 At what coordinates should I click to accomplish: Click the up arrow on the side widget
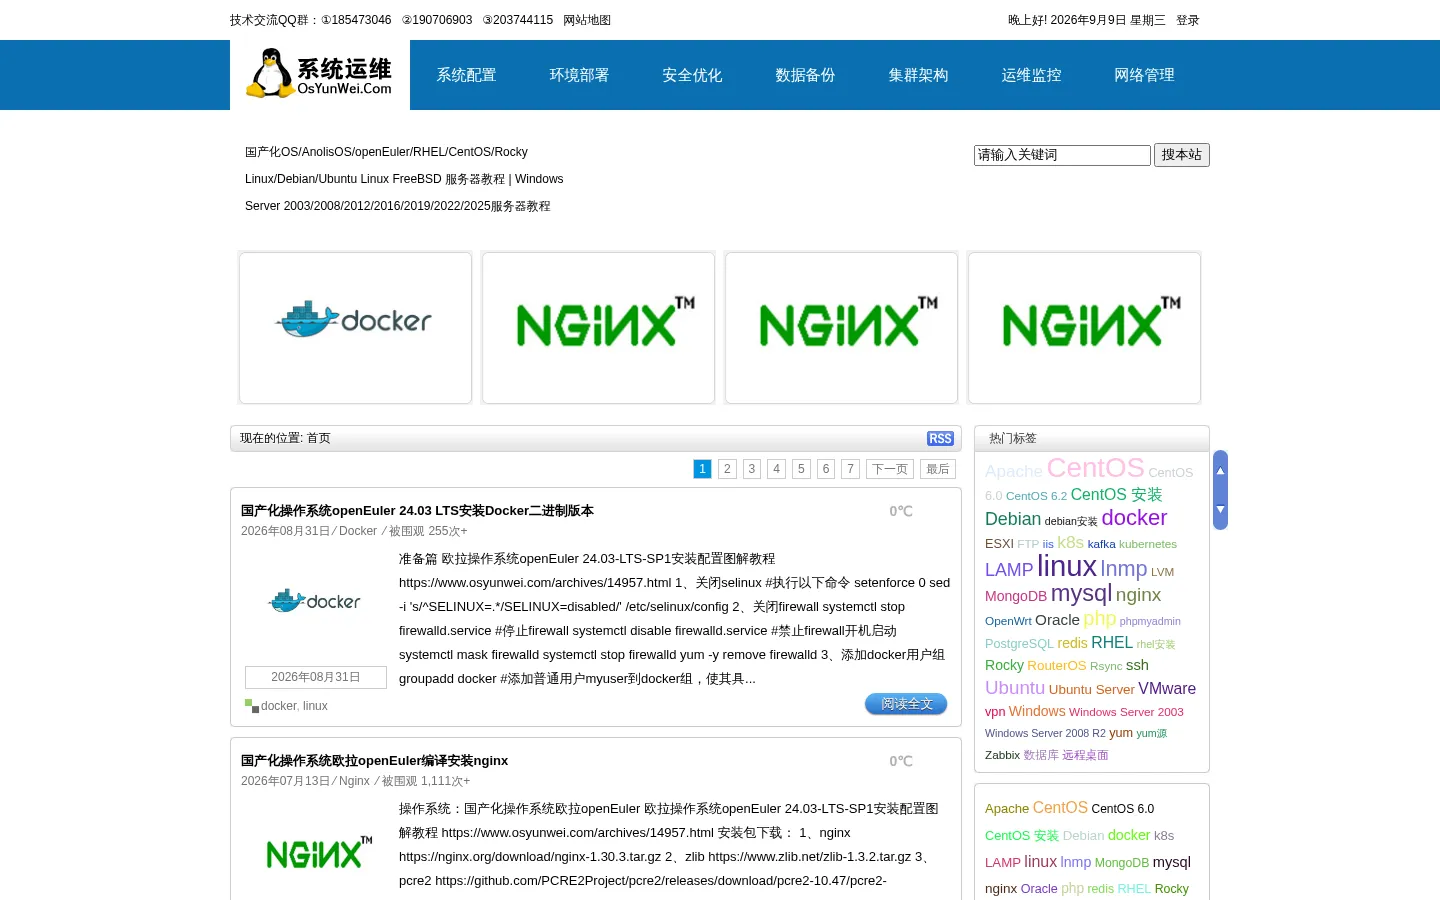pos(1220,471)
